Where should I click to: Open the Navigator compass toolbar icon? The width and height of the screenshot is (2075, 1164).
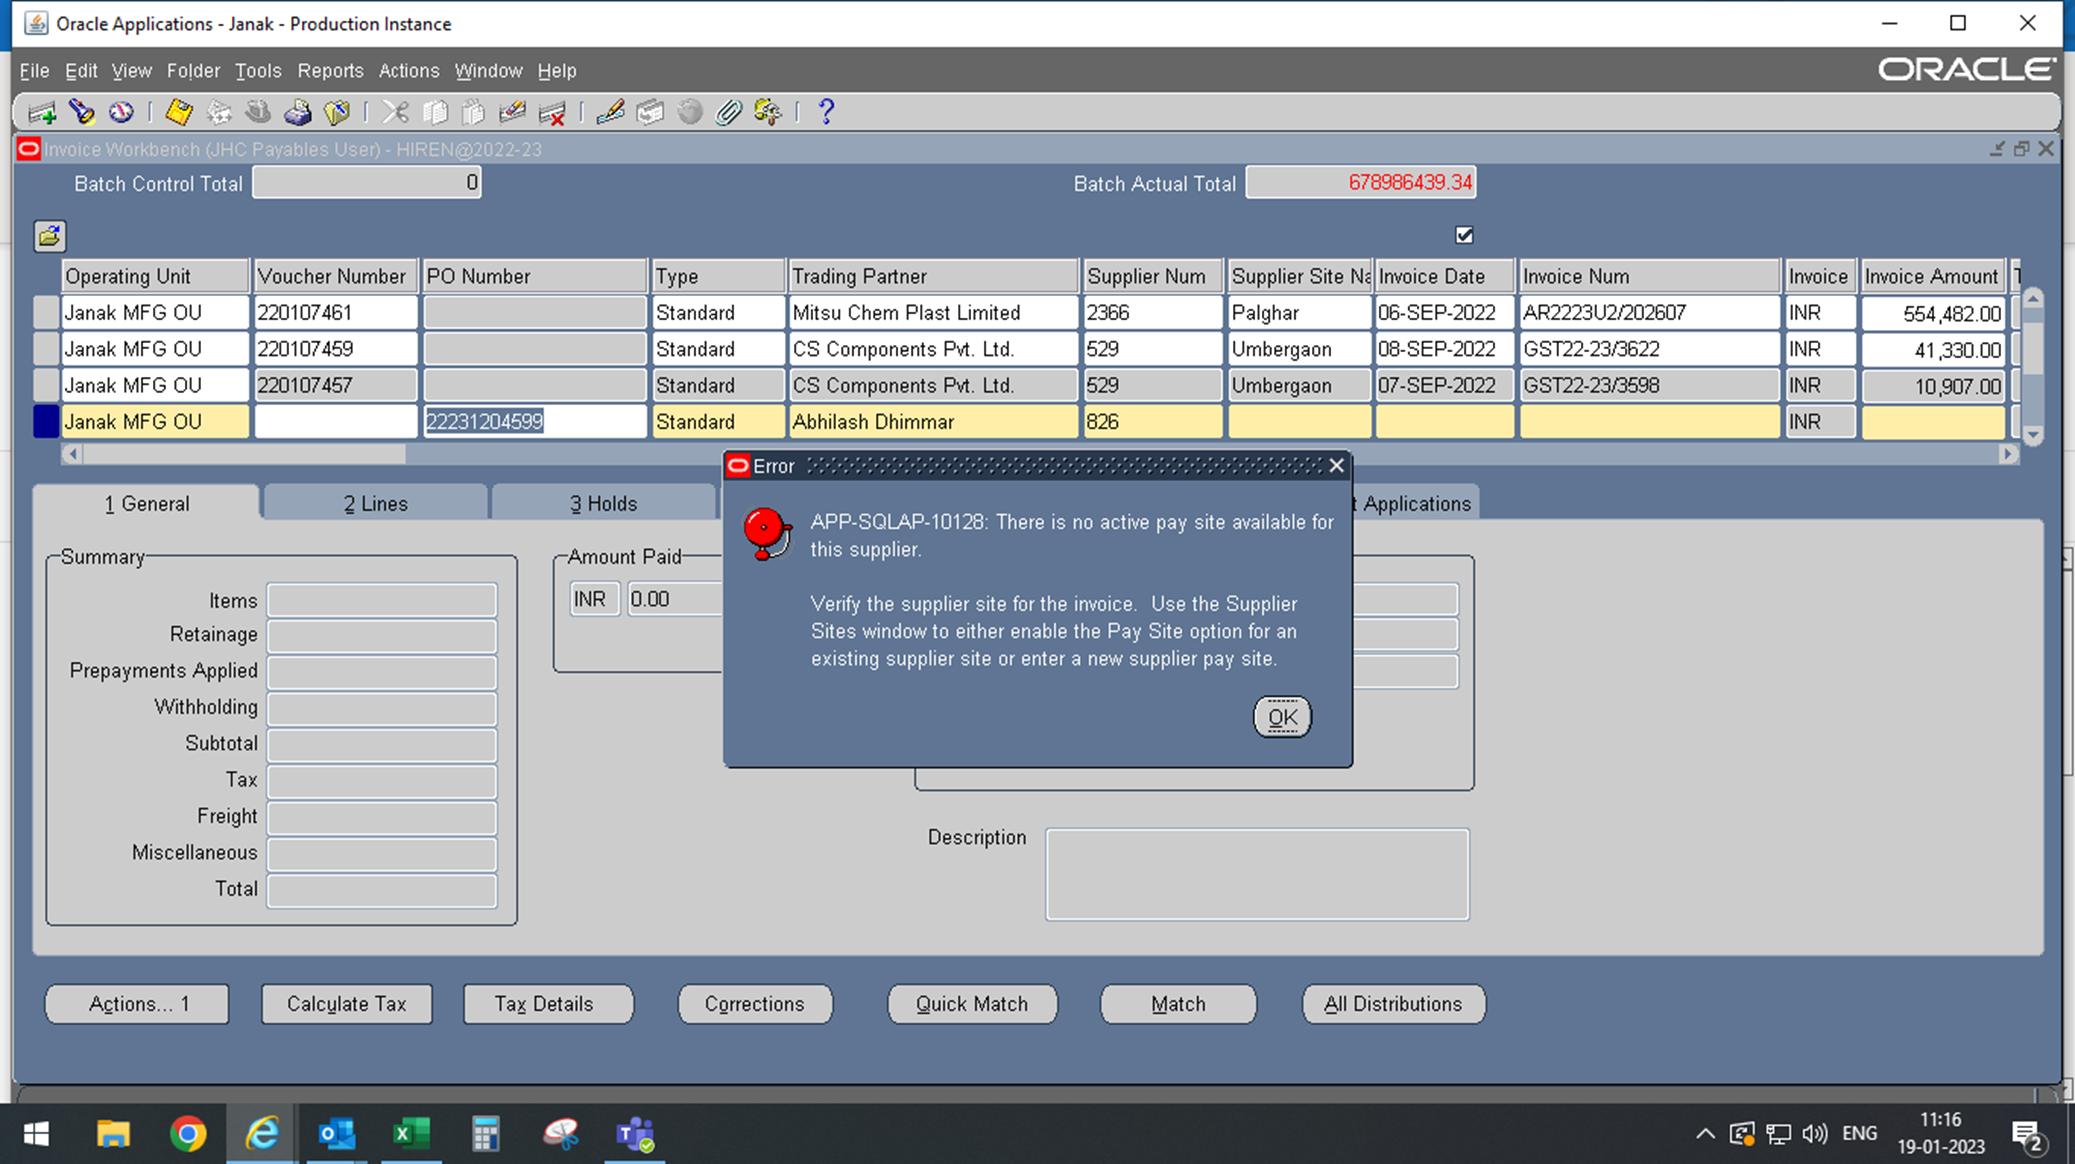(120, 112)
